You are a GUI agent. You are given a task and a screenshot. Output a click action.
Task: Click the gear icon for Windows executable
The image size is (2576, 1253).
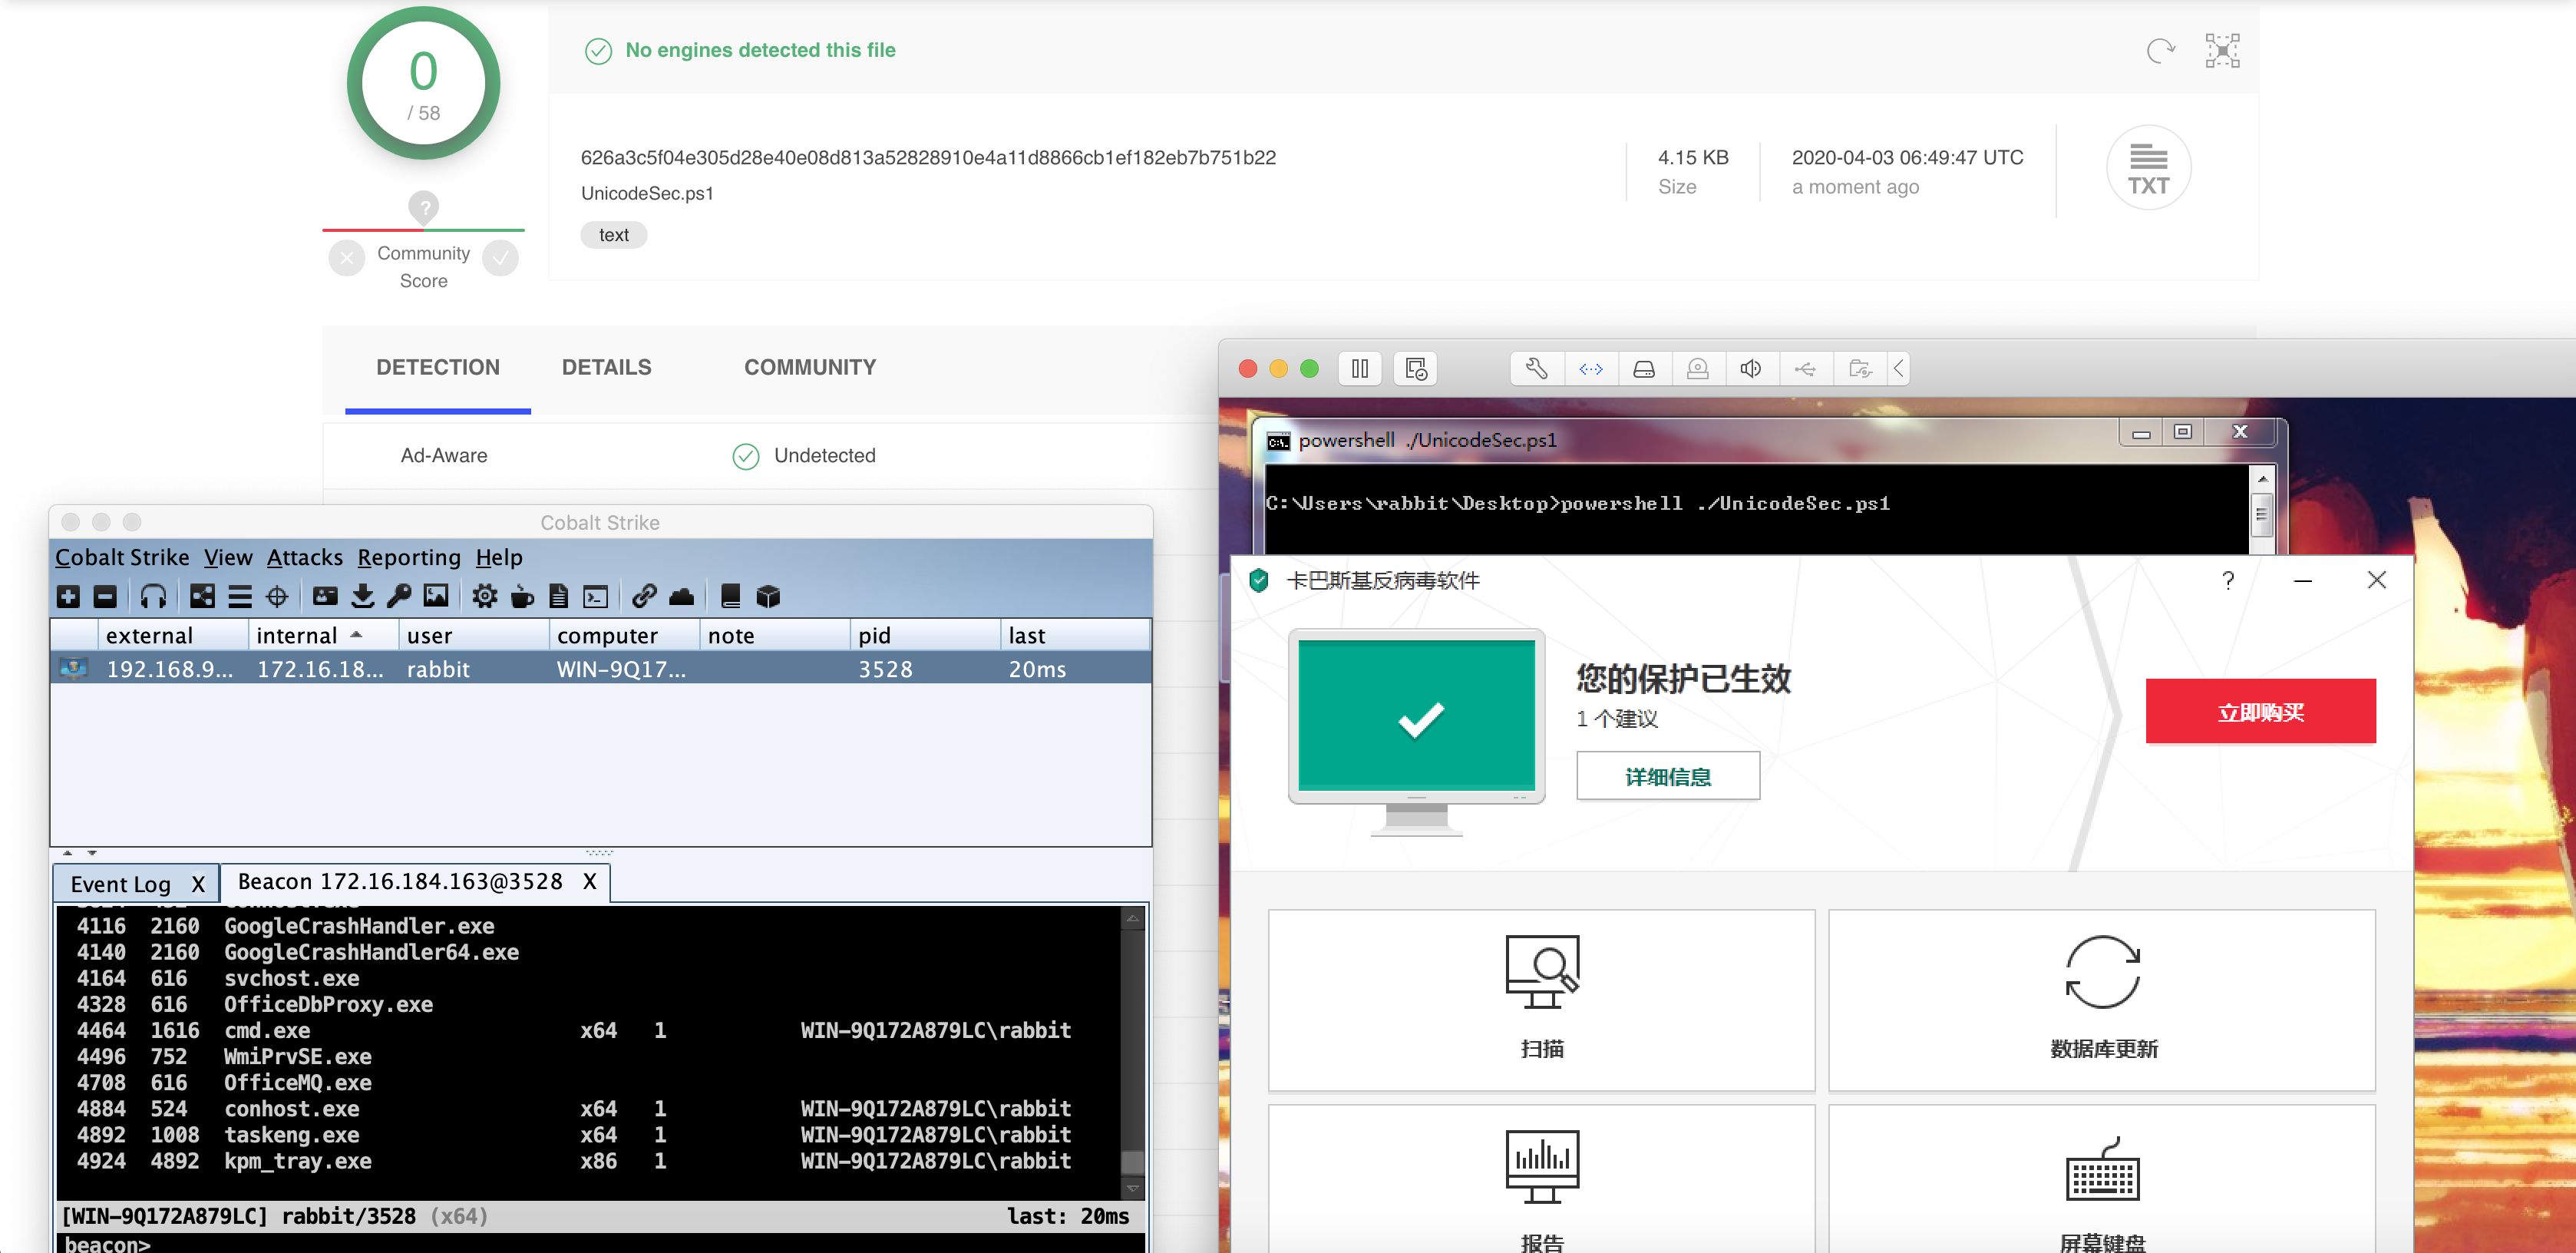coord(485,597)
